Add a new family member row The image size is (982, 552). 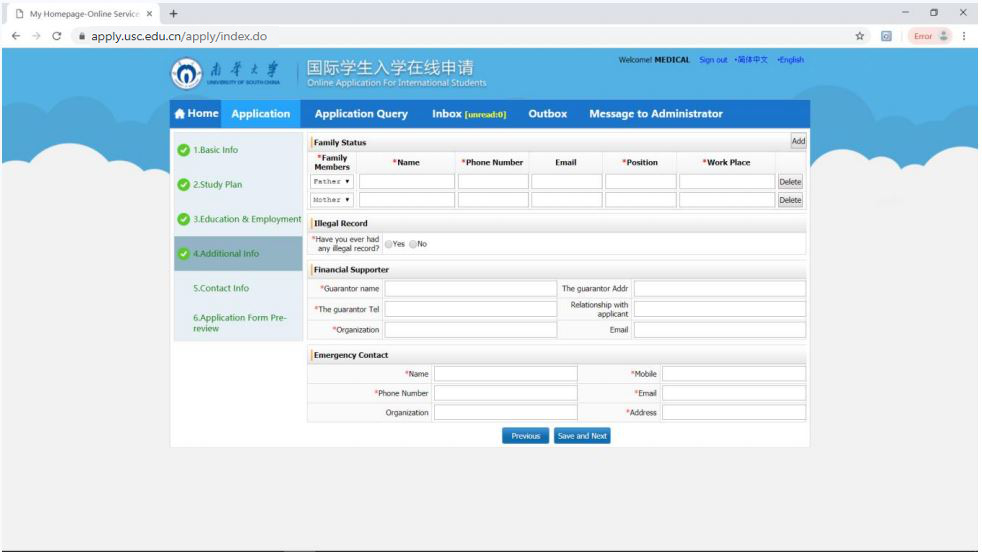point(797,142)
